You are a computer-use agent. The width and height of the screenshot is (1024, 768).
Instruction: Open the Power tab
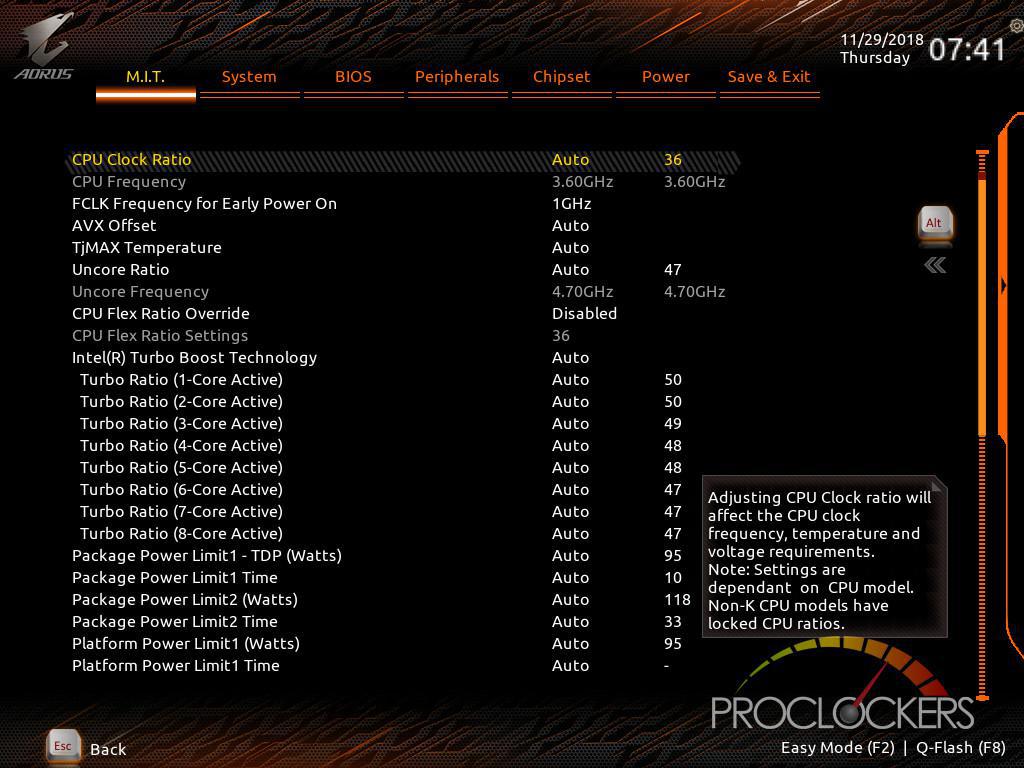[x=665, y=78]
